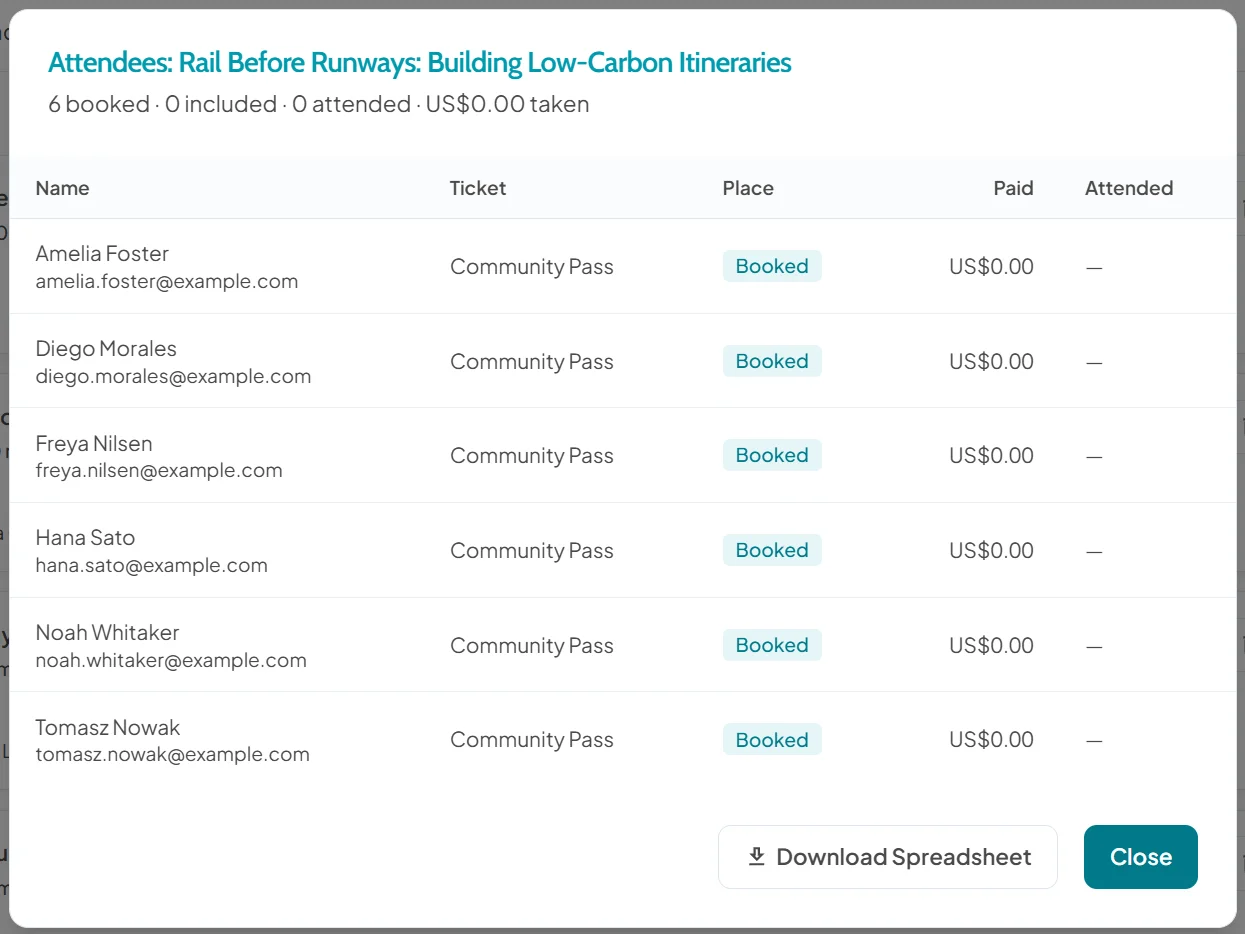The height and width of the screenshot is (934, 1245).
Task: Click email hana.sato@example.com
Action: point(152,566)
